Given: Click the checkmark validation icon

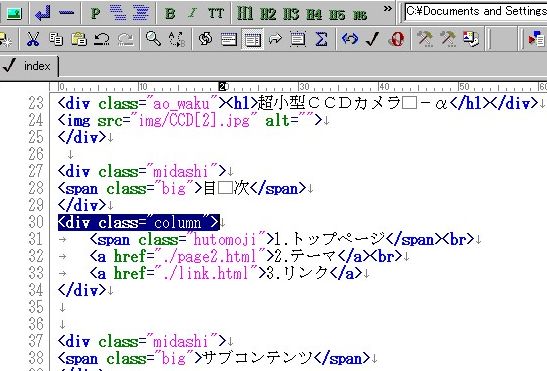Looking at the screenshot, I should pos(373,39).
